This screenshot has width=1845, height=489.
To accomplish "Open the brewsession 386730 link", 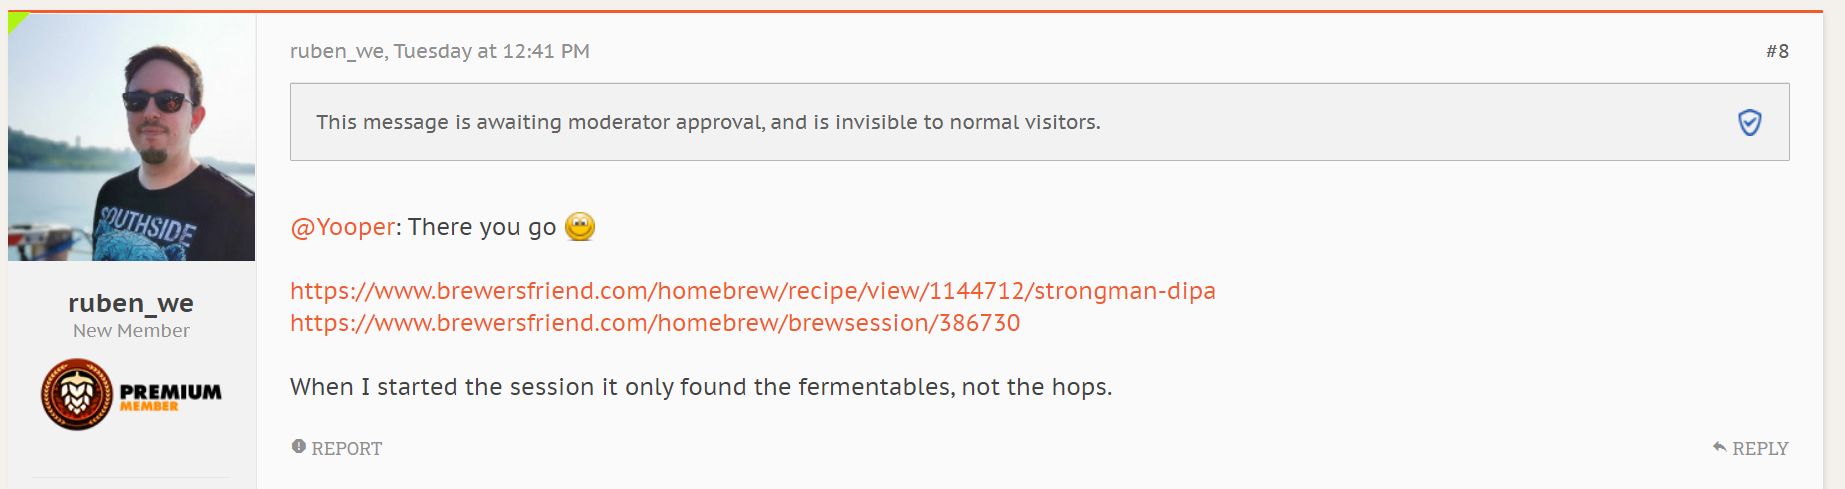I will tap(655, 323).
